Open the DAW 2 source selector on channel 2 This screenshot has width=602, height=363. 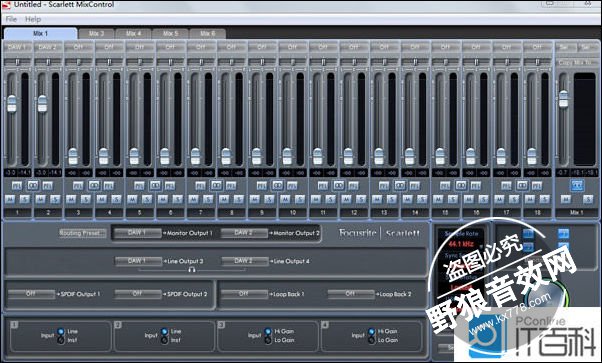[x=48, y=47]
